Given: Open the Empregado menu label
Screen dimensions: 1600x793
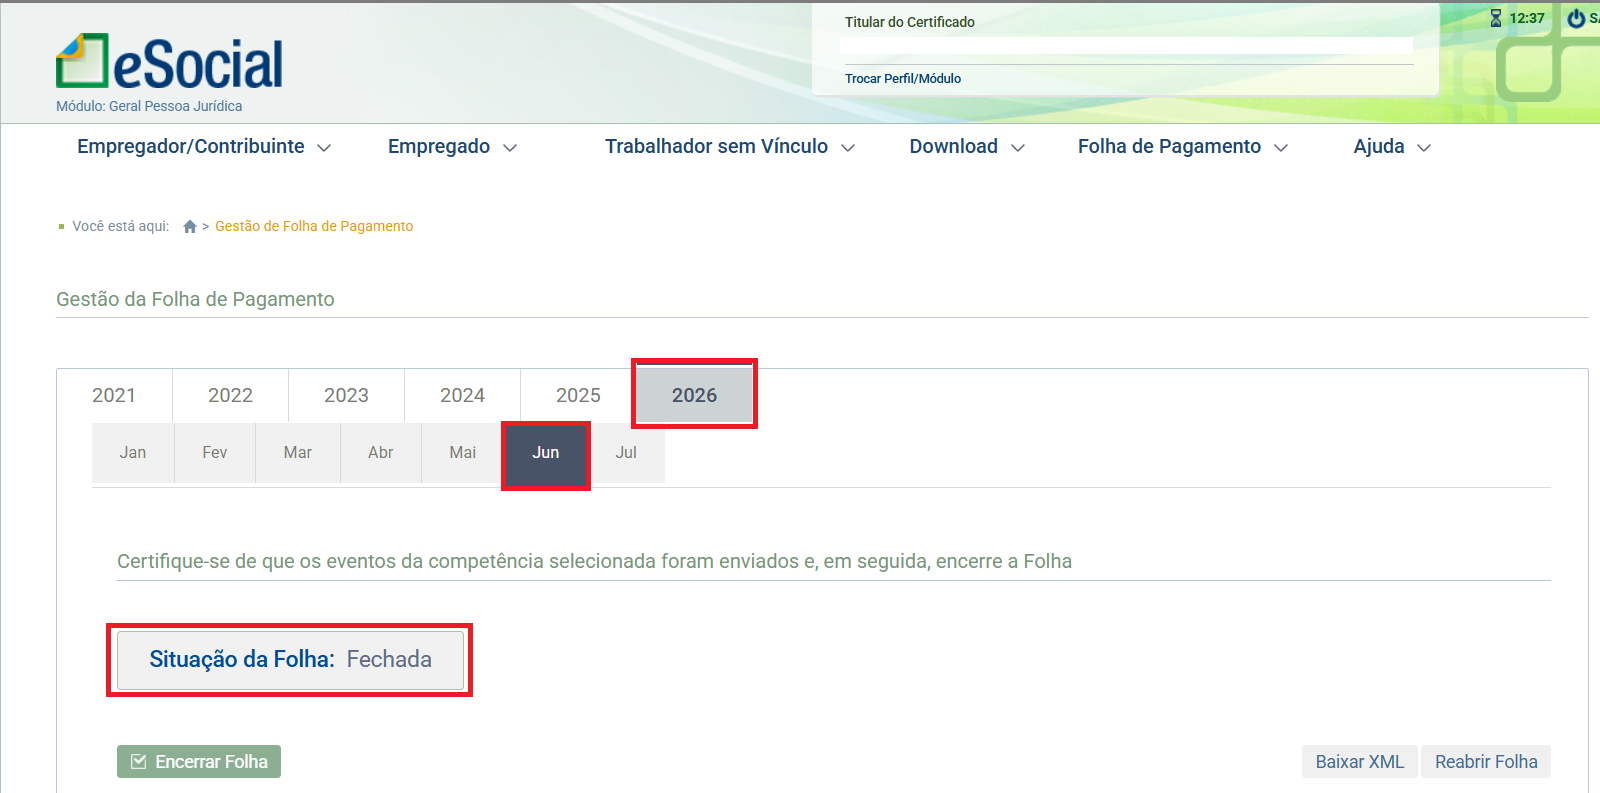Looking at the screenshot, I should [439, 147].
